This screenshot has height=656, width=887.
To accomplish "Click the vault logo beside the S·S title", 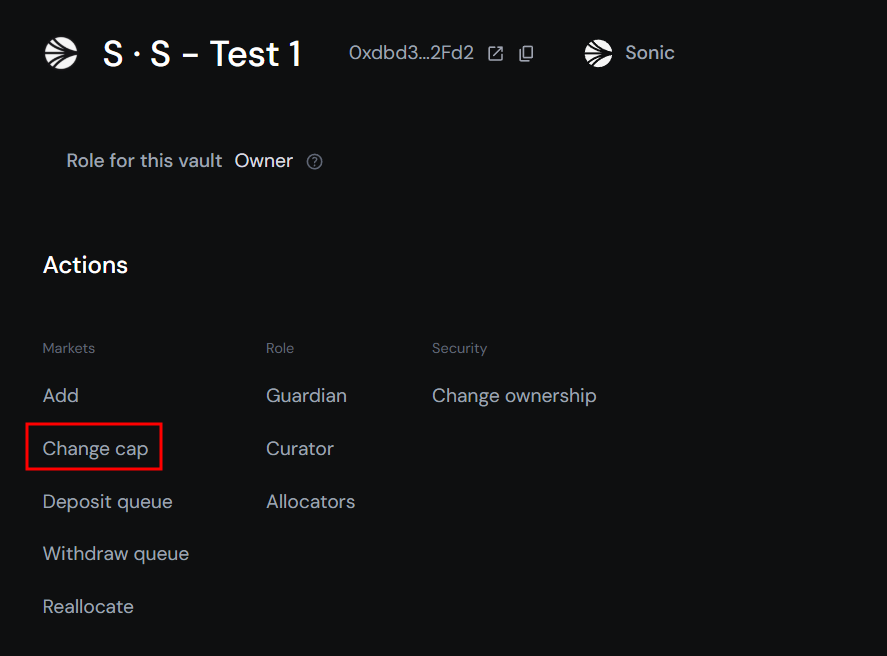I will point(61,53).
